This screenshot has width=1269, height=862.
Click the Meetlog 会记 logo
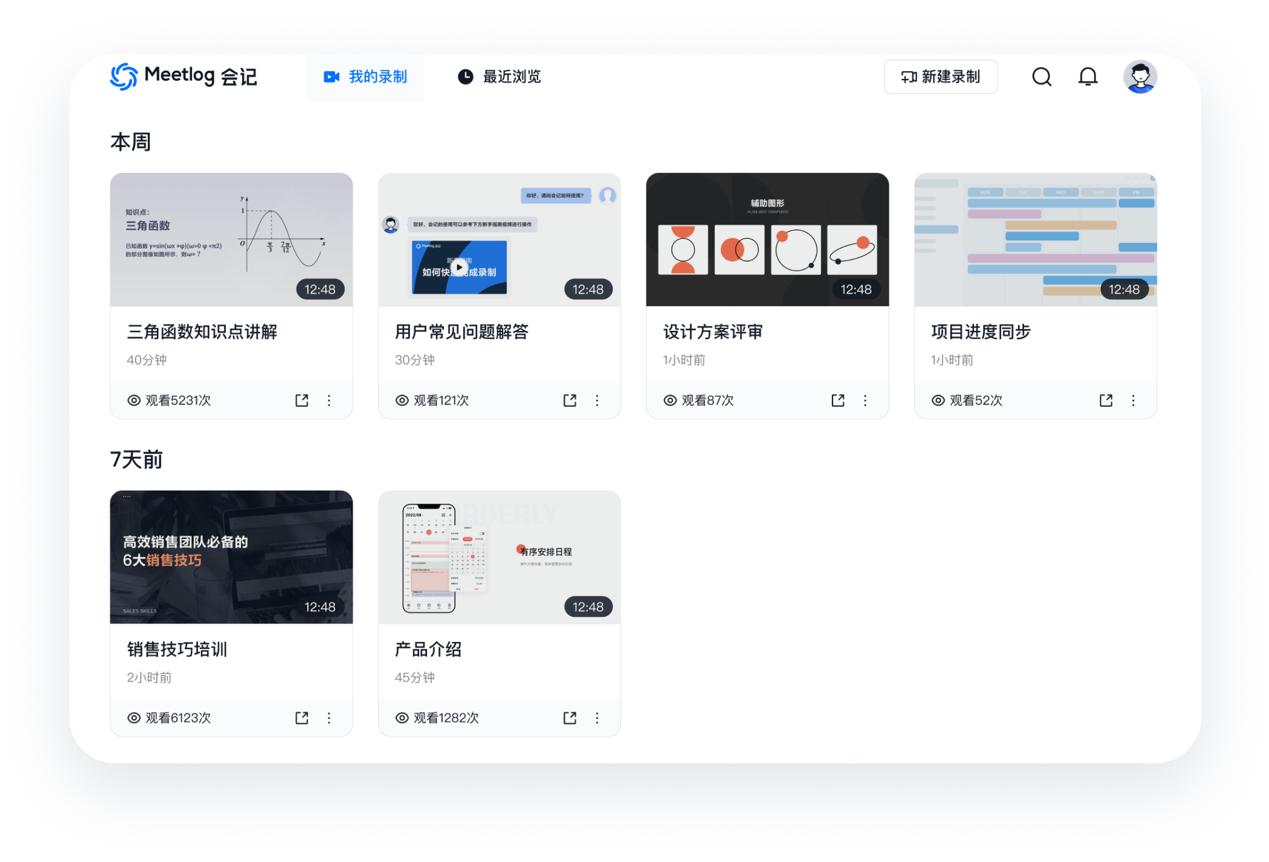[x=183, y=76]
